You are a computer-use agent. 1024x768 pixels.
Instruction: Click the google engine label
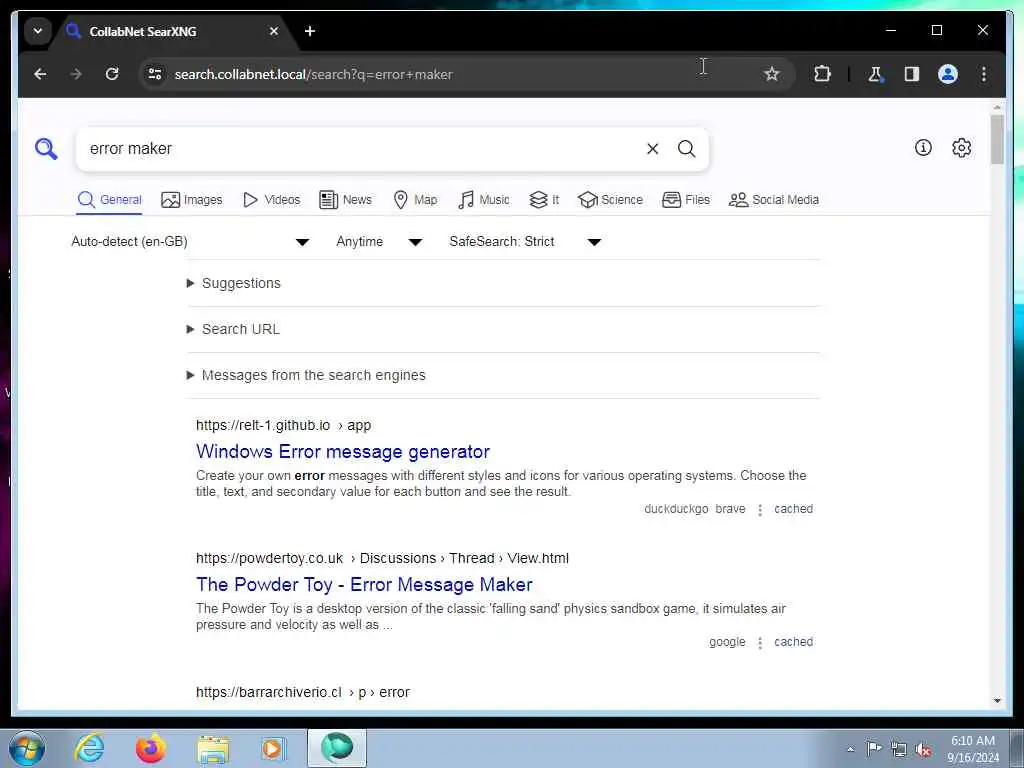[x=727, y=643]
